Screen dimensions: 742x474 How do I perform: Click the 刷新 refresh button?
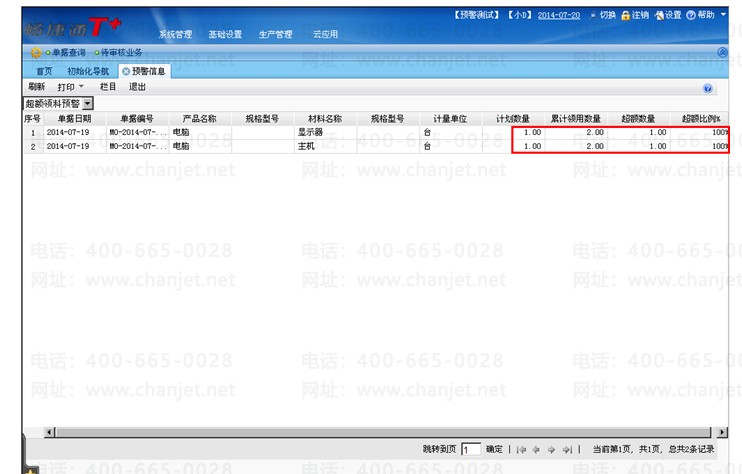[36, 87]
